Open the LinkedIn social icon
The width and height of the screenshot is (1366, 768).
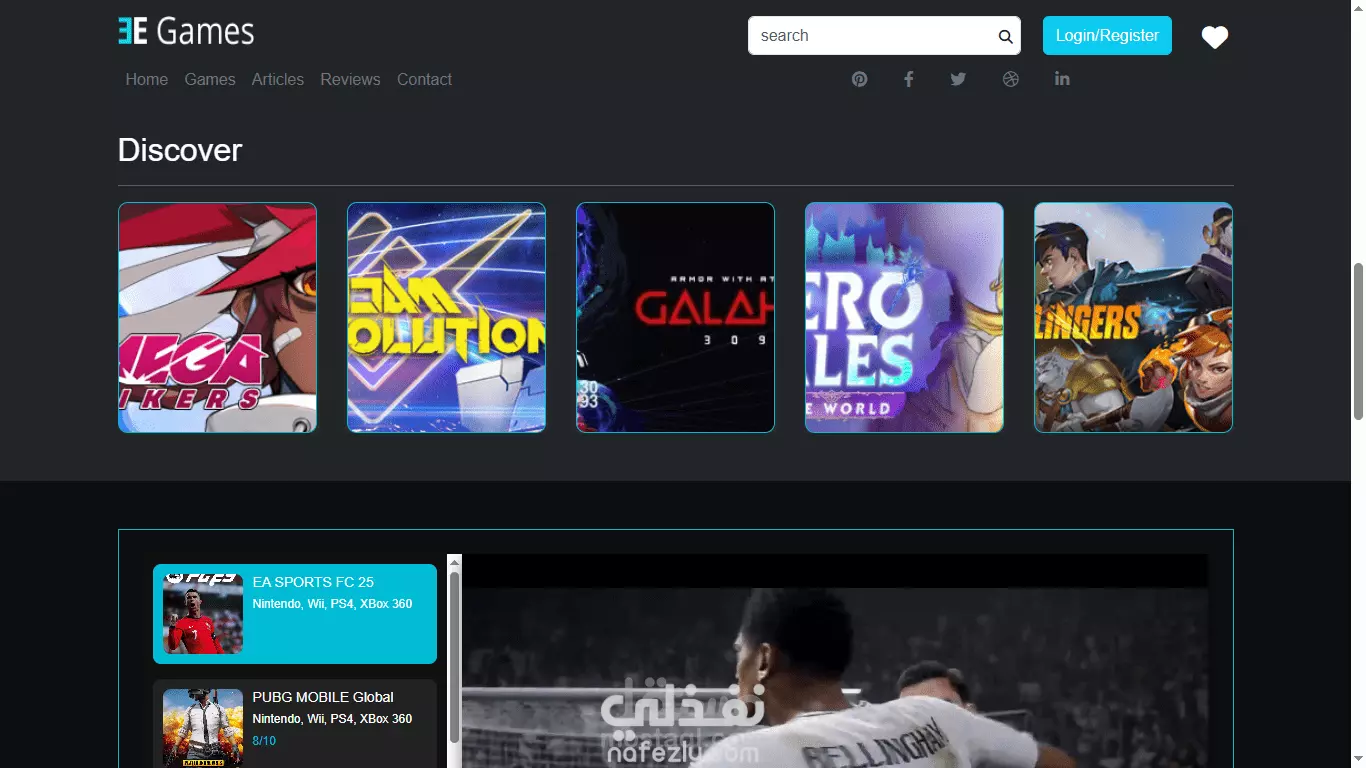[x=1062, y=78]
